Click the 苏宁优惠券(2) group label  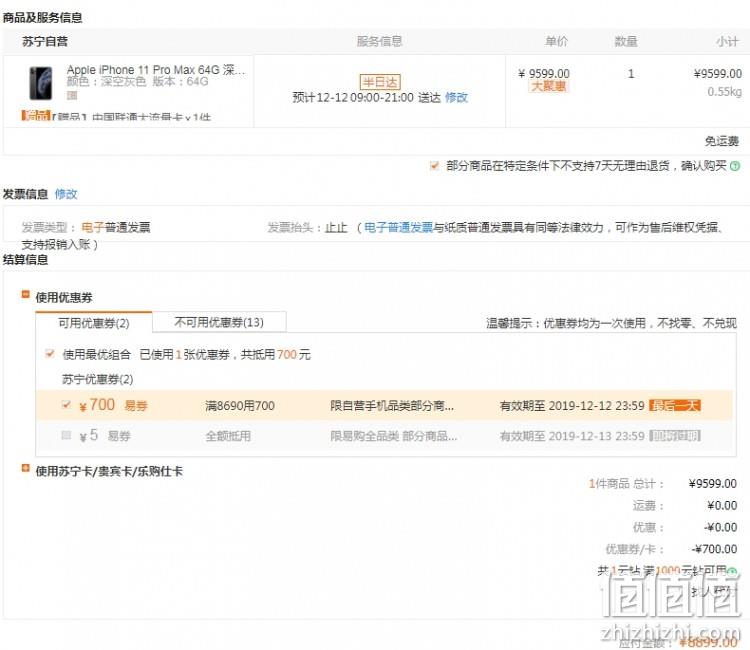(x=98, y=379)
